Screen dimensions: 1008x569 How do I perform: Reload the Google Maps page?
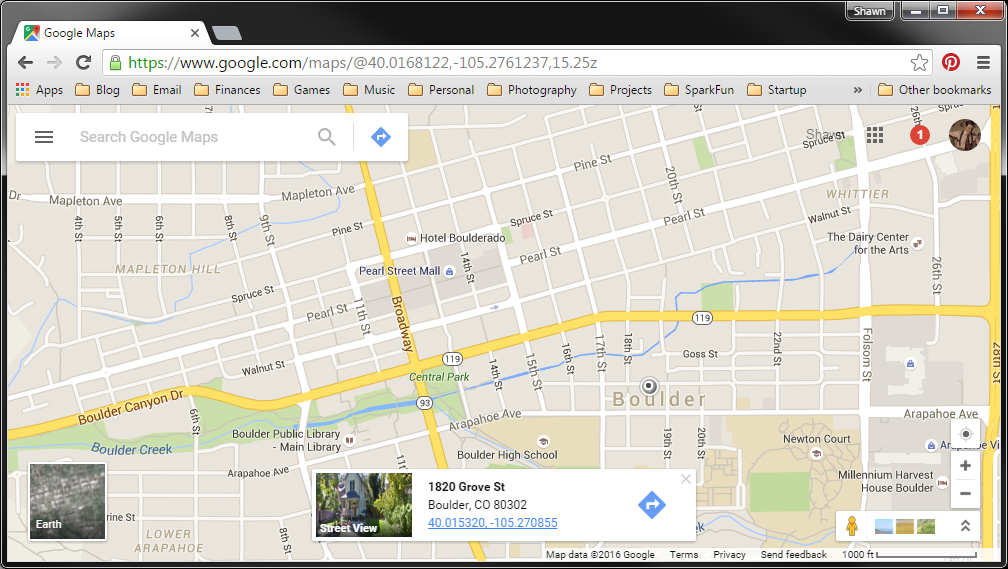tap(84, 62)
